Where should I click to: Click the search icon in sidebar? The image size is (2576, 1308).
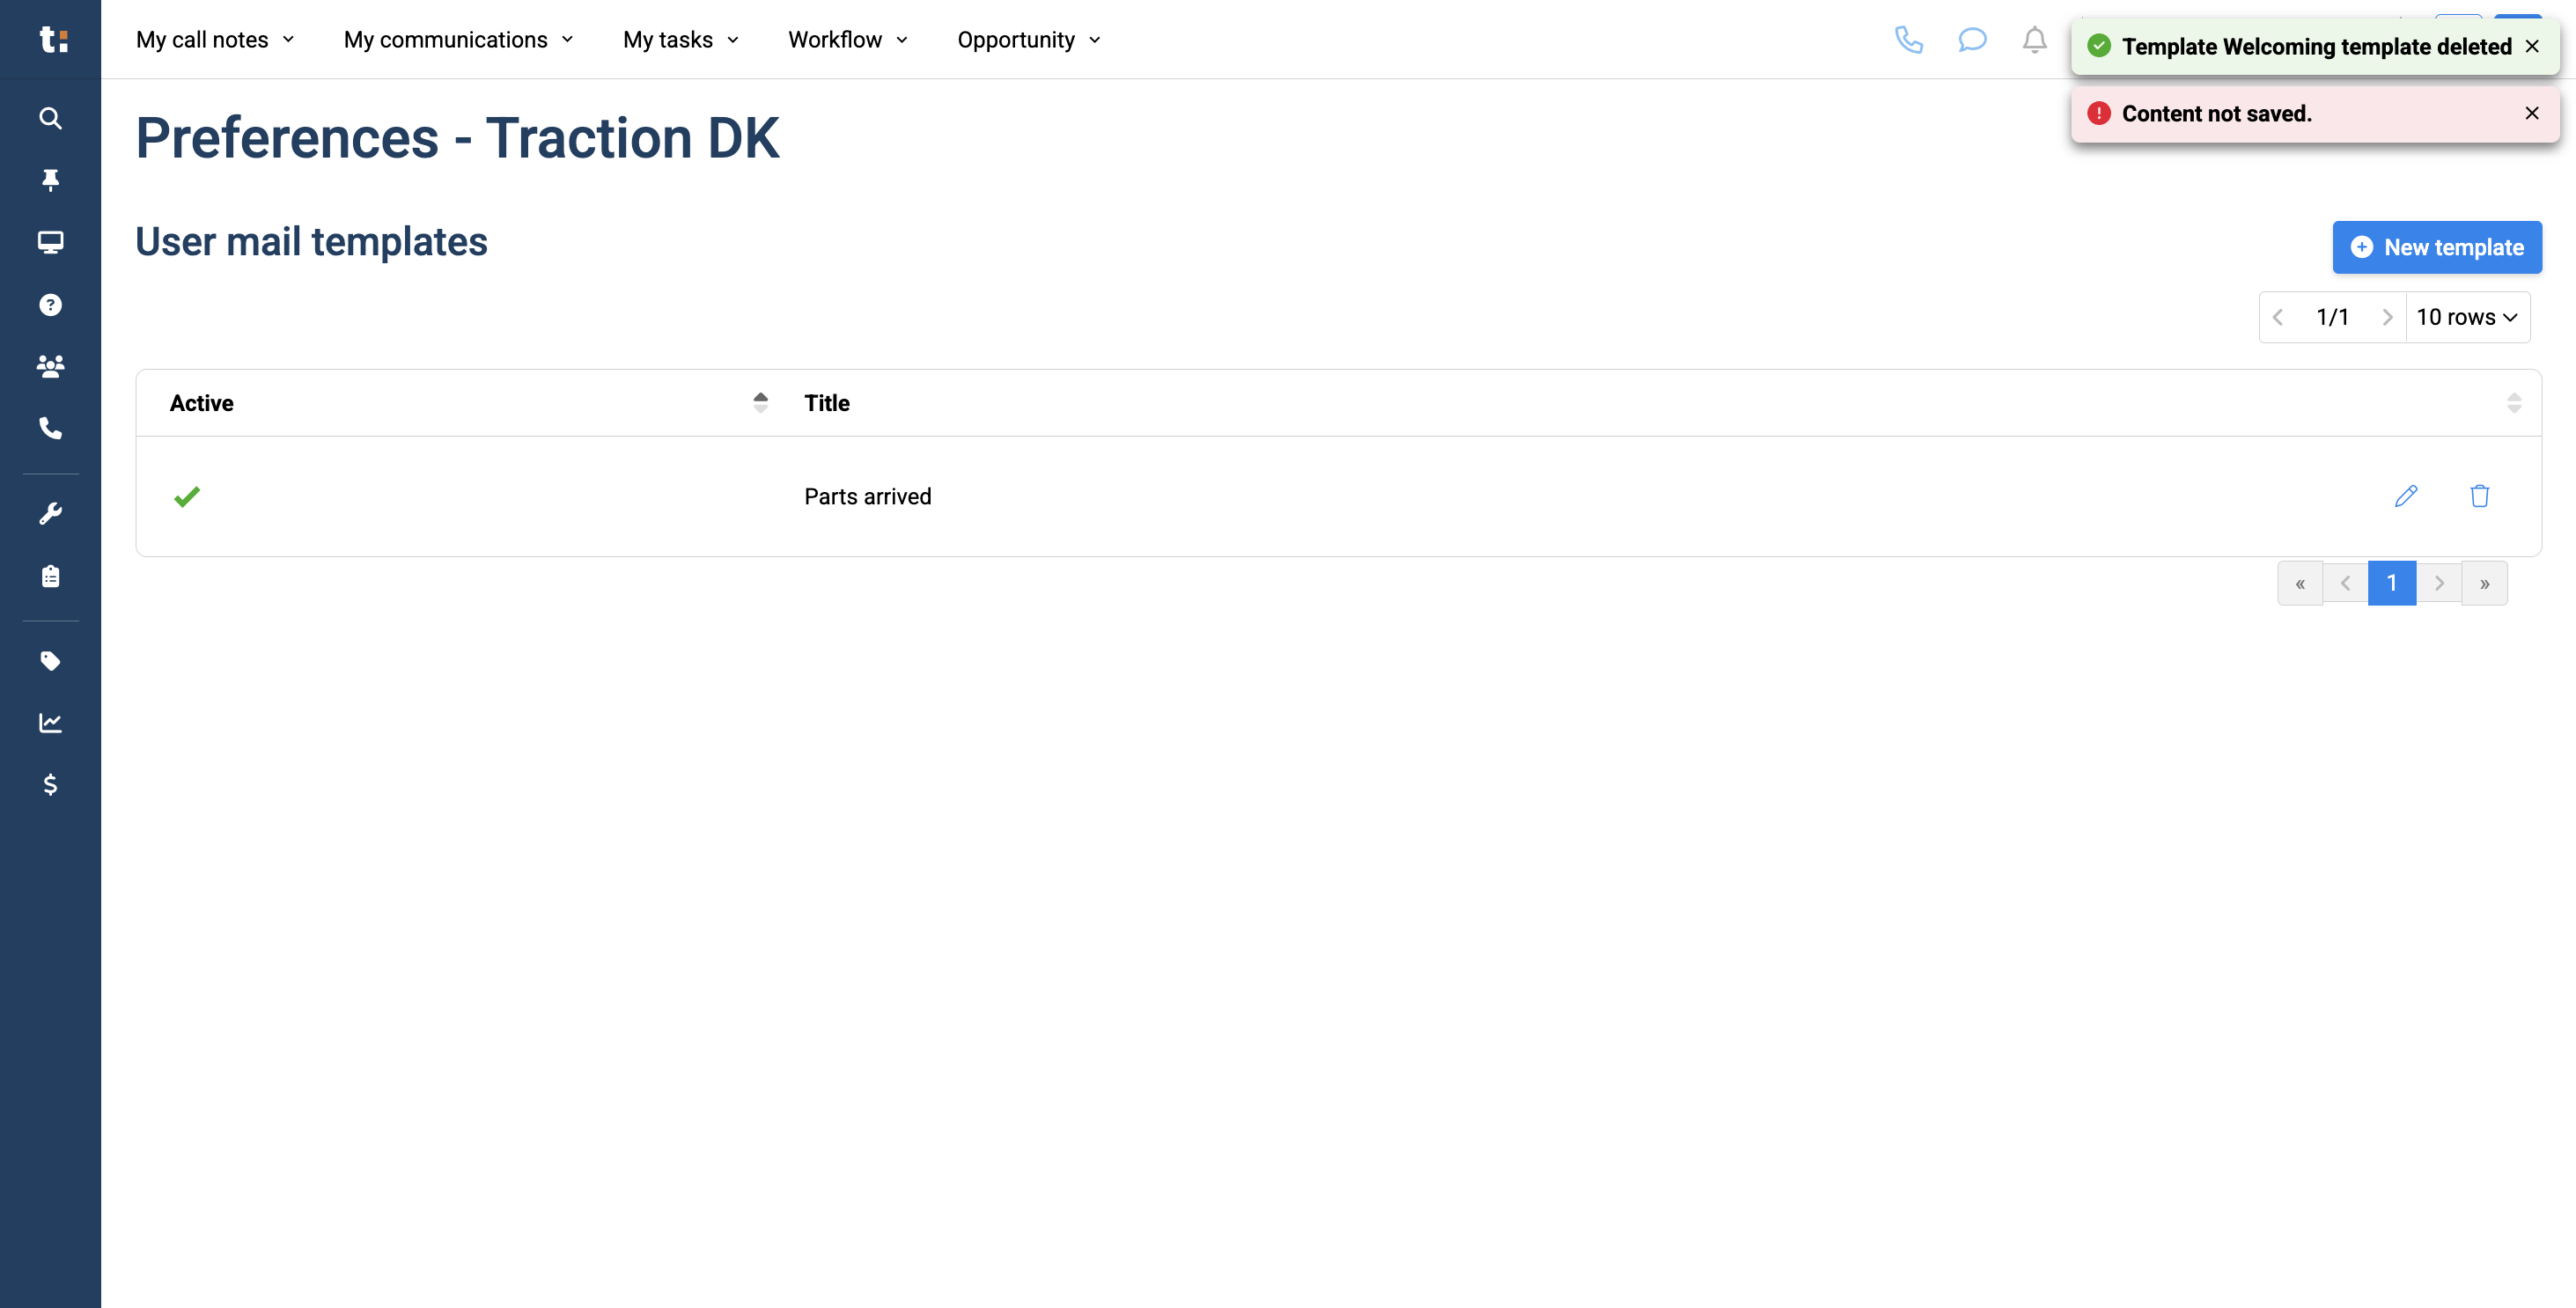[50, 118]
